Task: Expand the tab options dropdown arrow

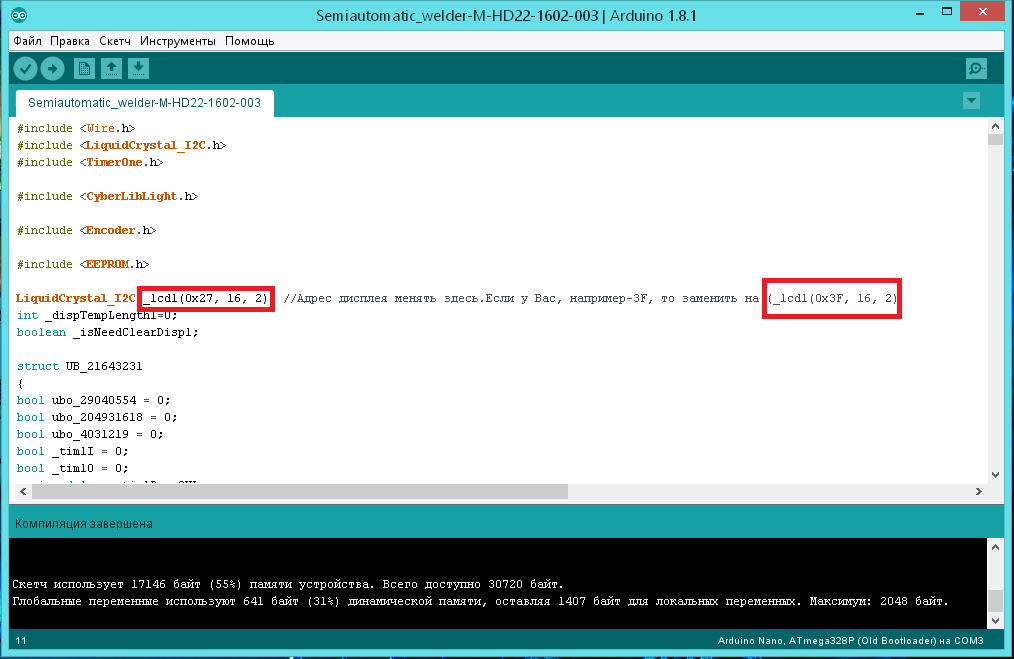Action: pos(970,101)
